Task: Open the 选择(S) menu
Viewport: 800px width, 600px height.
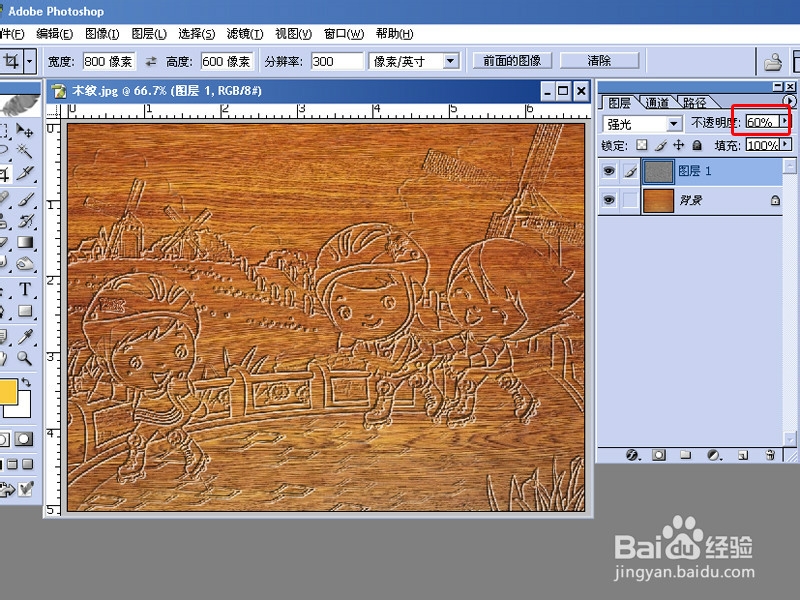Action: (x=196, y=34)
